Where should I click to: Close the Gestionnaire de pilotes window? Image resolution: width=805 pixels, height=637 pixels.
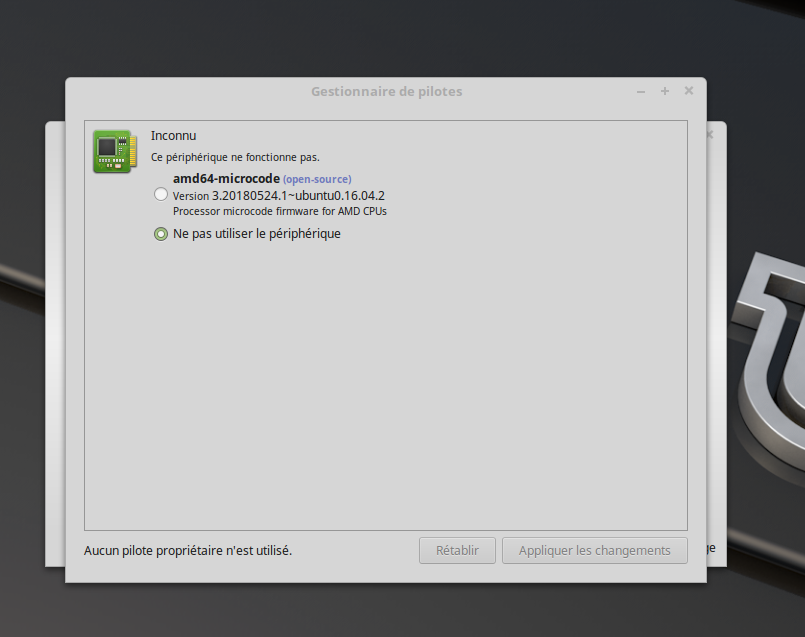689,92
